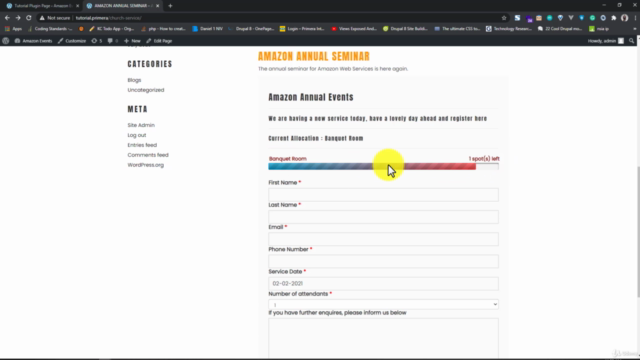Open Amazon Events site menu in admin bar
Screen dimensions: 640x360
point(33,41)
